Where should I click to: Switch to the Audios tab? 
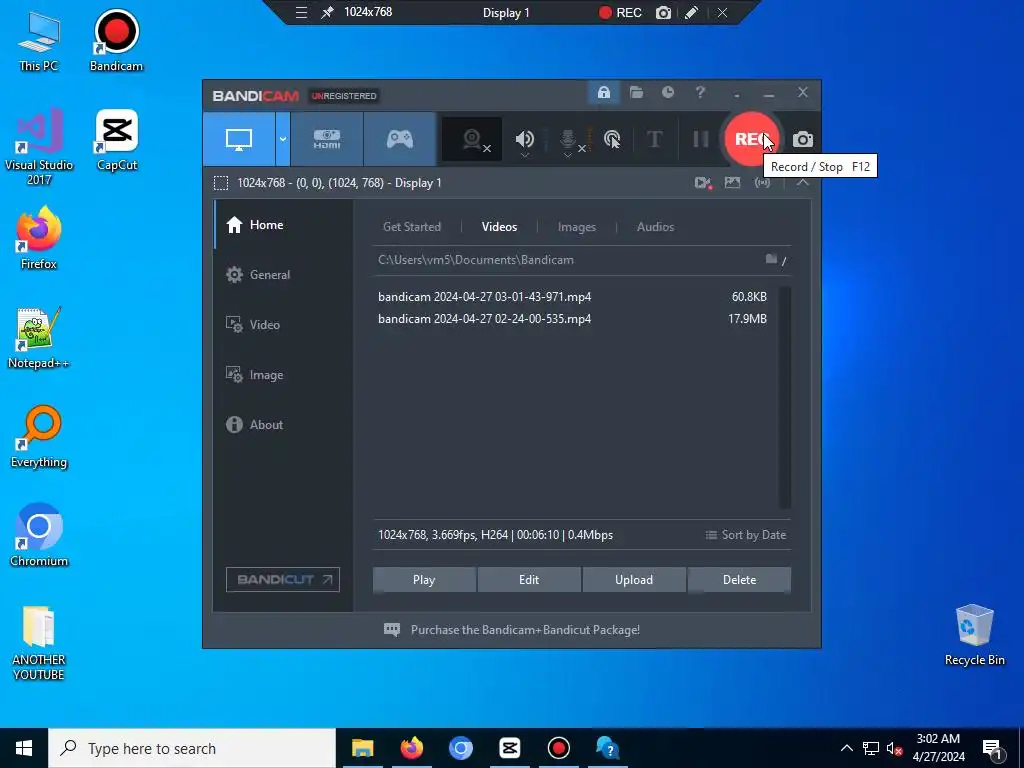[655, 227]
